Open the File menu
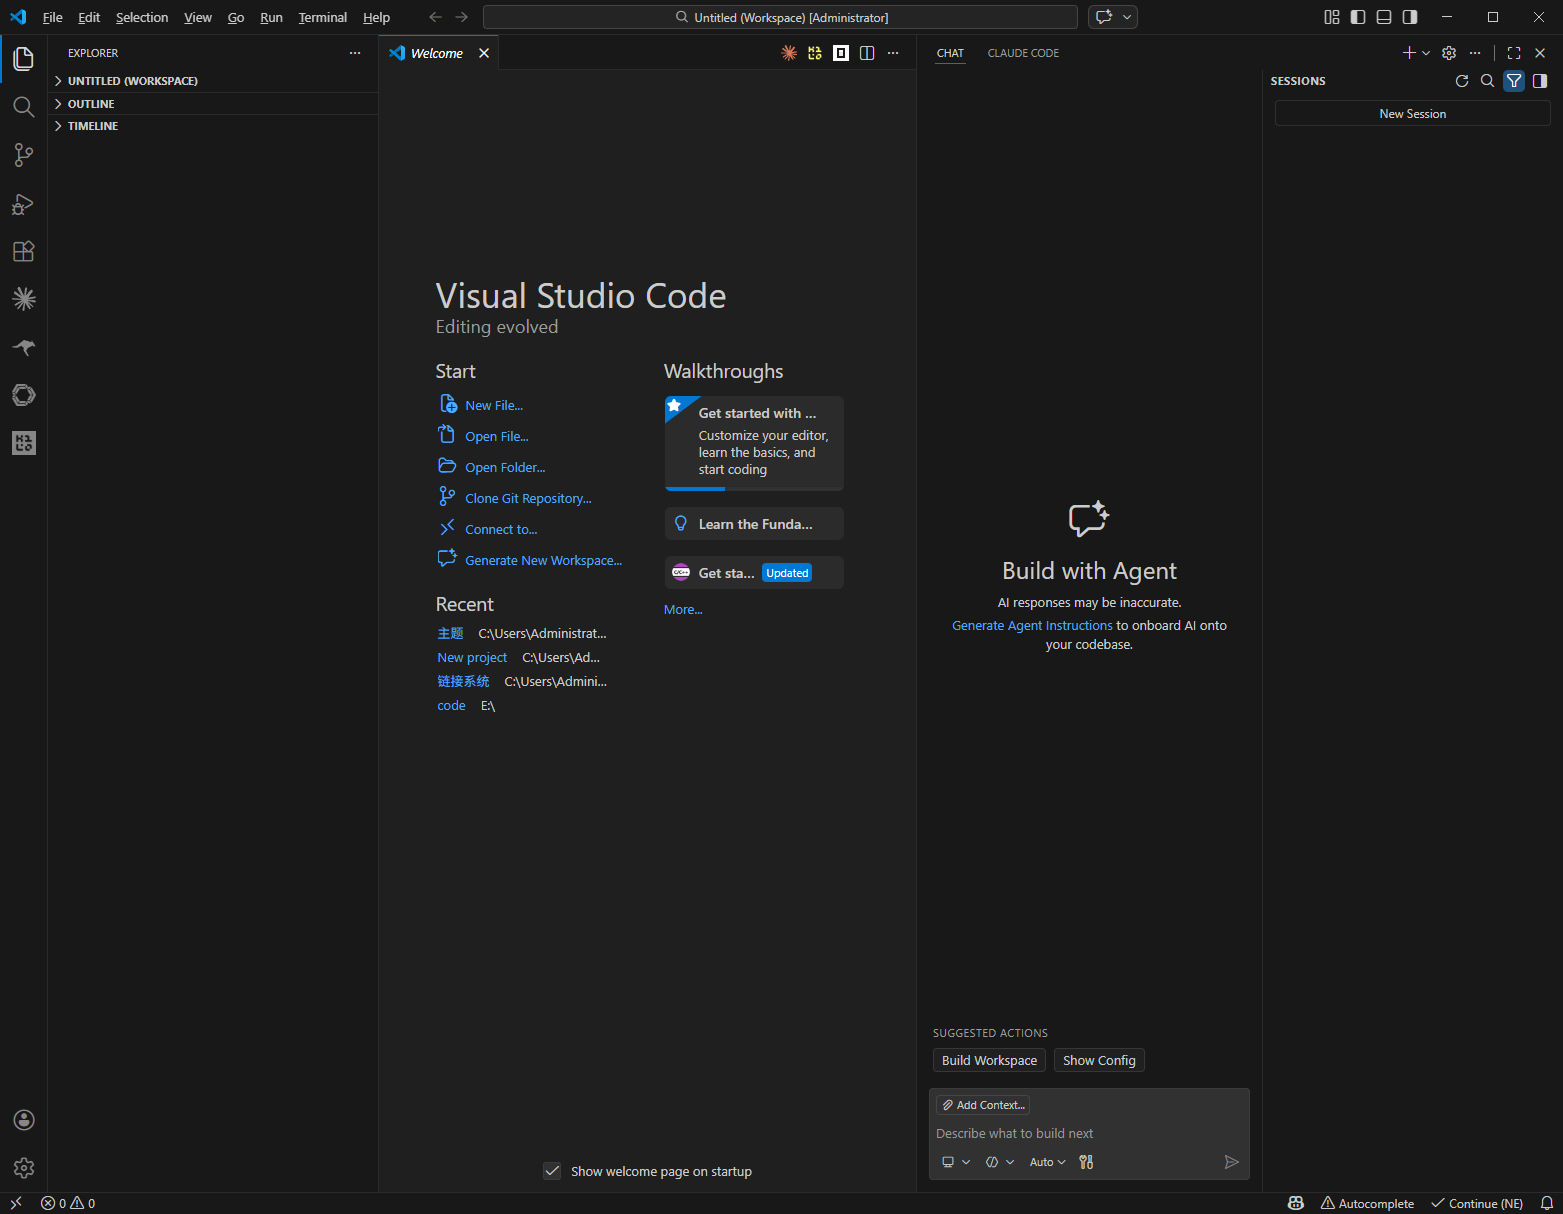Image resolution: width=1563 pixels, height=1214 pixels. (x=53, y=17)
